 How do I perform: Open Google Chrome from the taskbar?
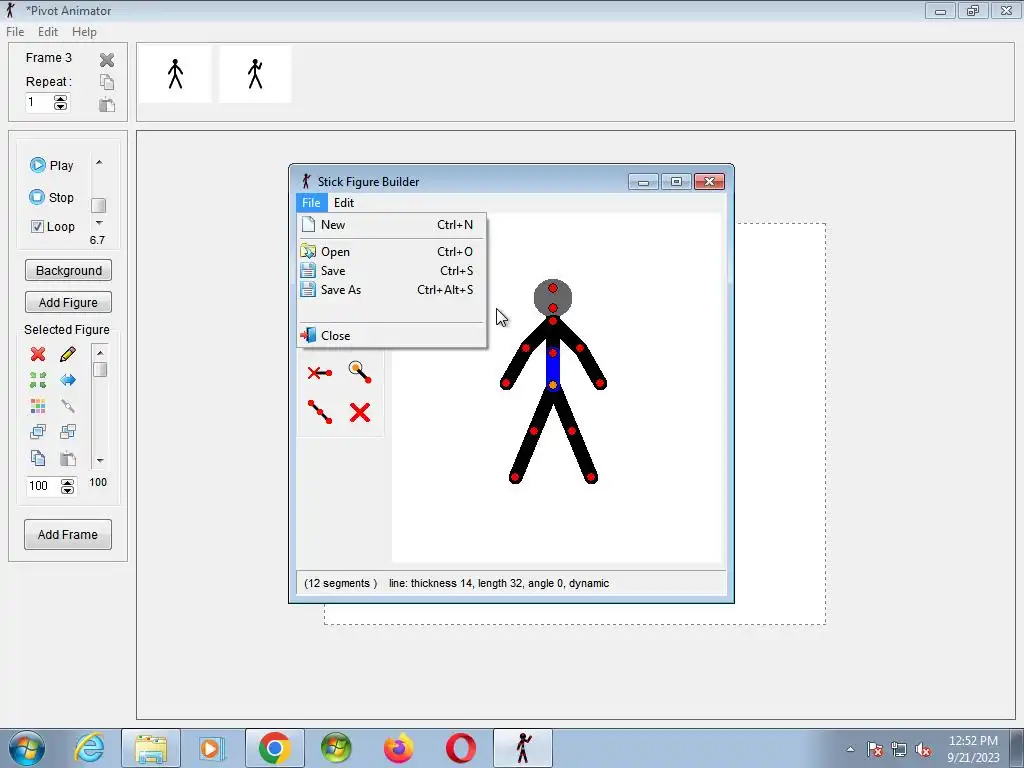coord(275,748)
